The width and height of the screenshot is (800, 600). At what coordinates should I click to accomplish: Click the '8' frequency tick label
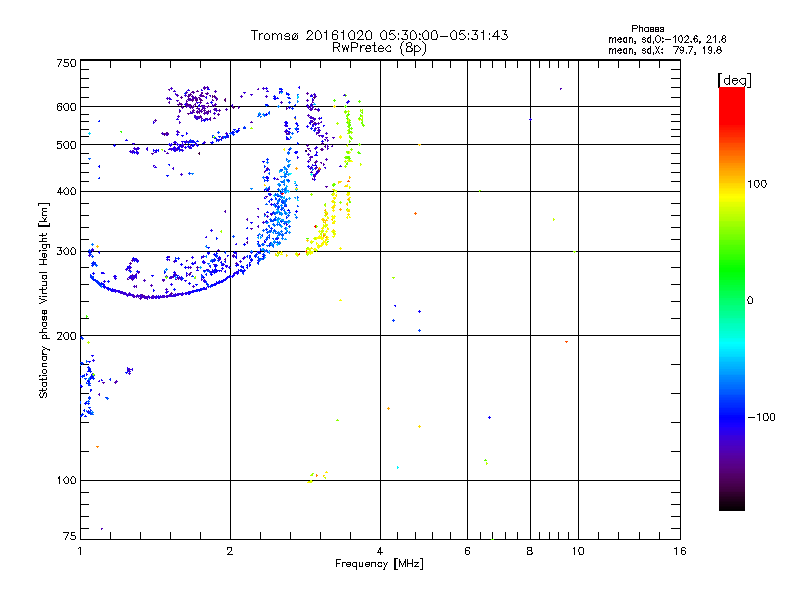click(x=530, y=551)
